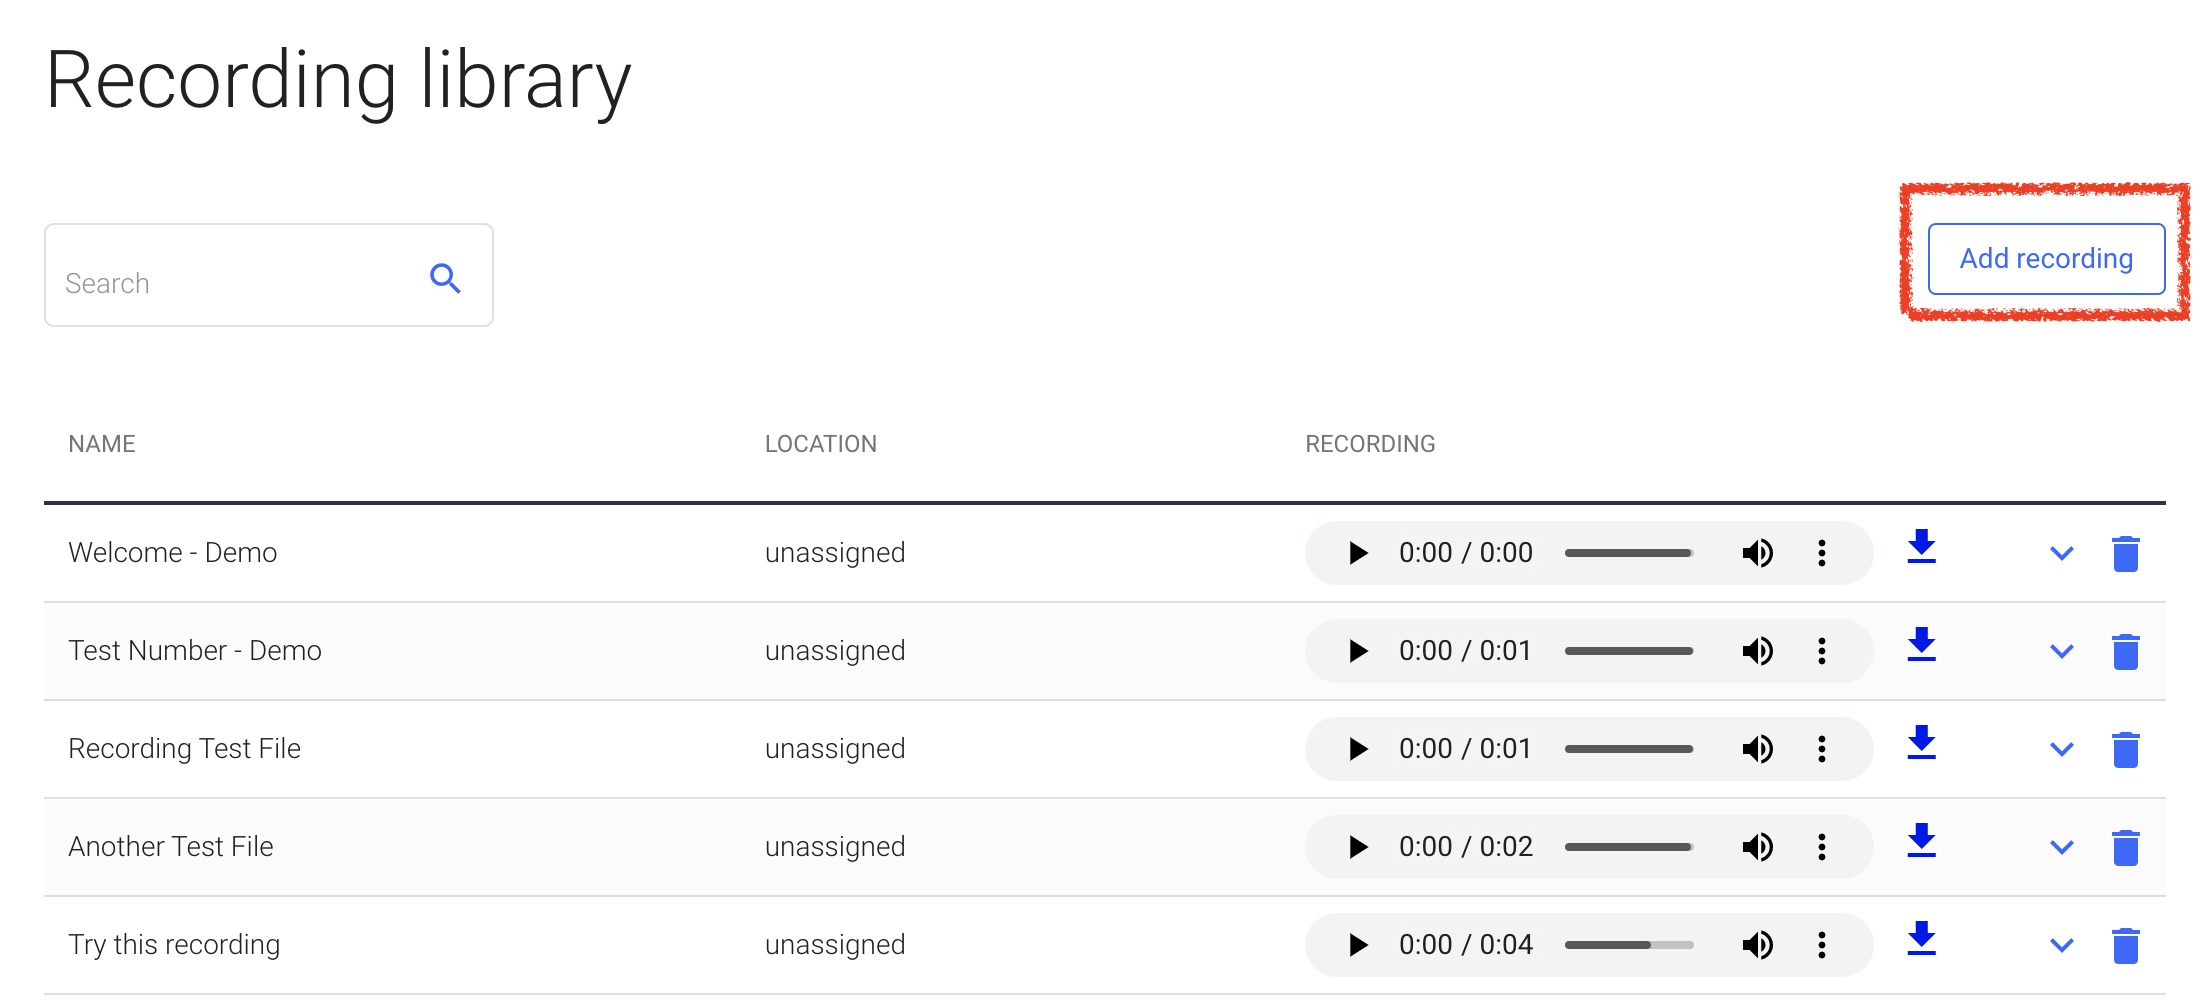Image resolution: width=2202 pixels, height=1000 pixels.
Task: Click the Add recording button
Action: coord(2045,259)
